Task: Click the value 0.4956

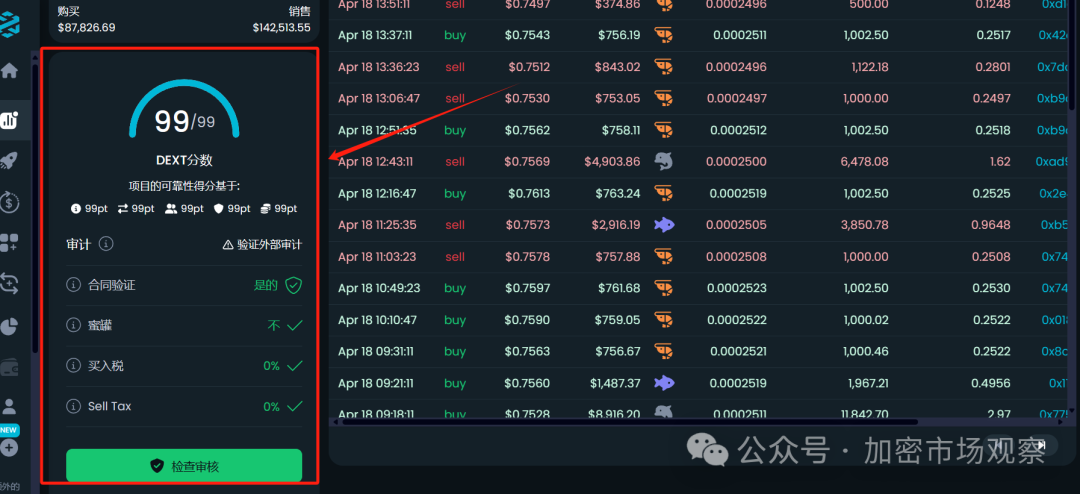Action: tap(991, 383)
